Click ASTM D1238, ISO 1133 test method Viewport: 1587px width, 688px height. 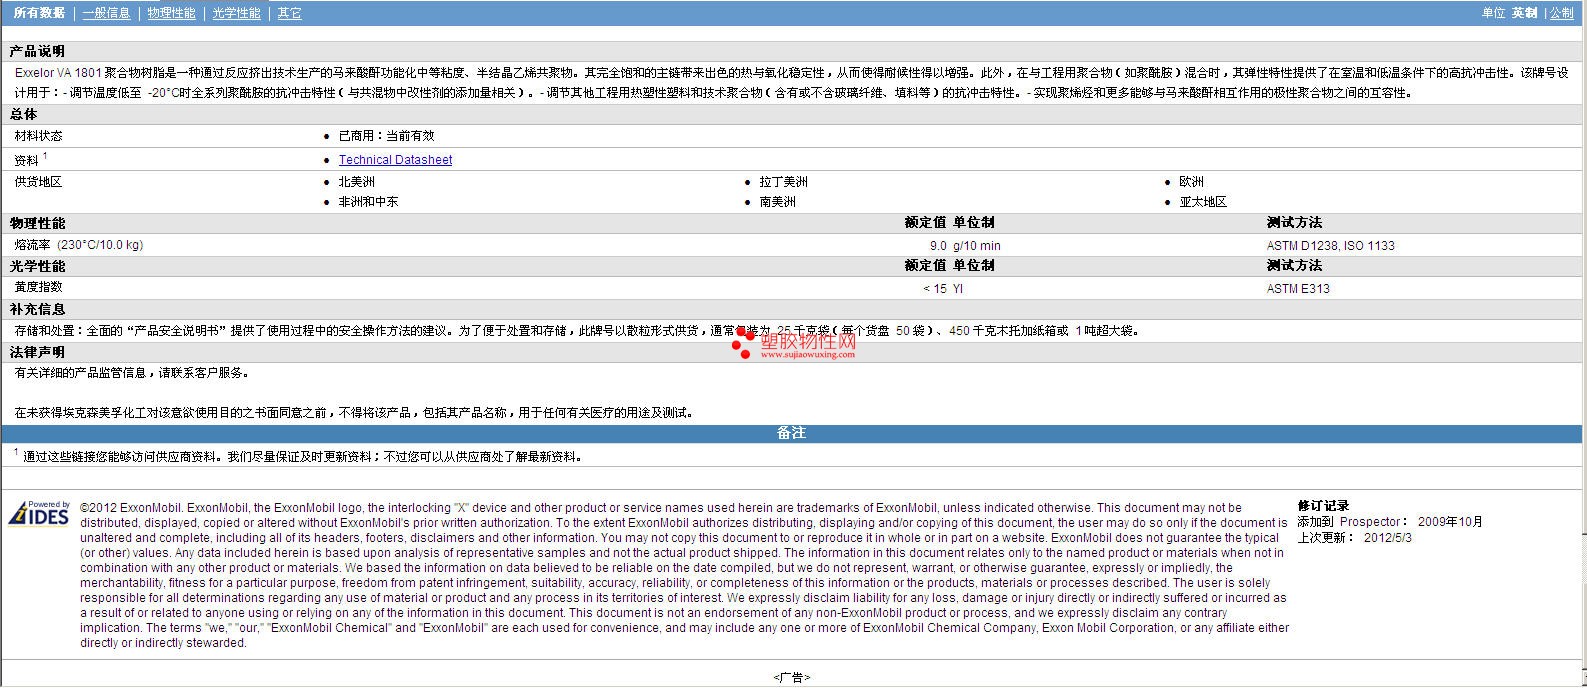click(1330, 246)
